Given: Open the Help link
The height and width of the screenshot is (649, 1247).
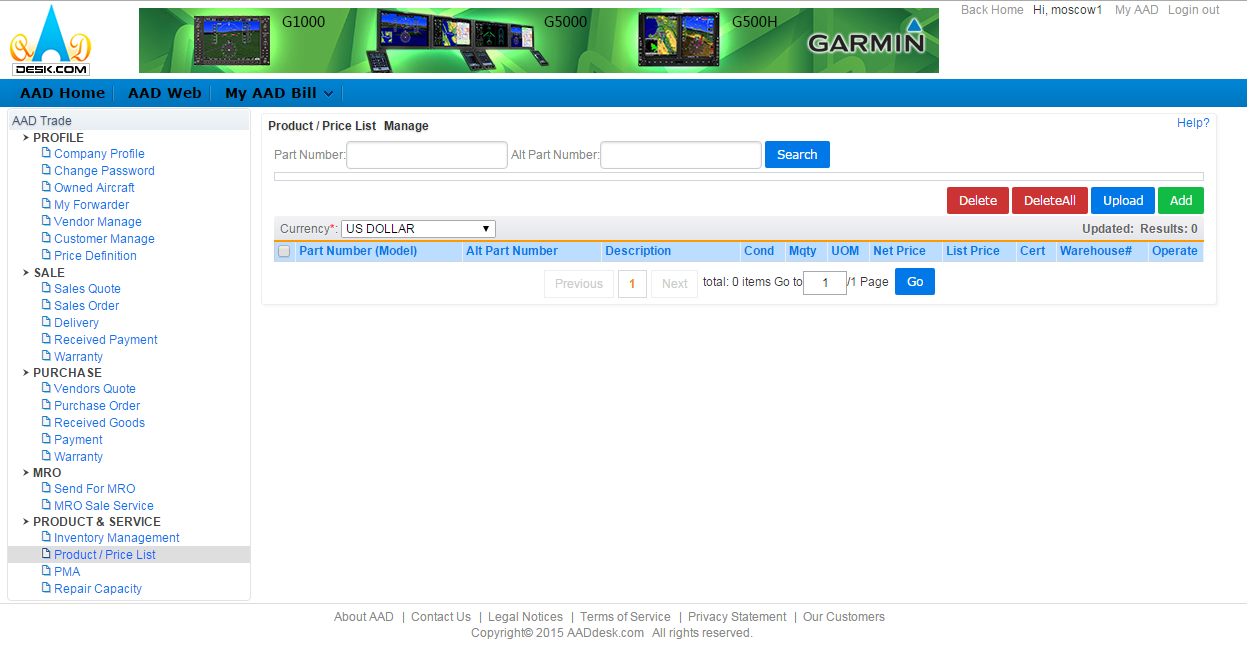Looking at the screenshot, I should click(x=1193, y=123).
